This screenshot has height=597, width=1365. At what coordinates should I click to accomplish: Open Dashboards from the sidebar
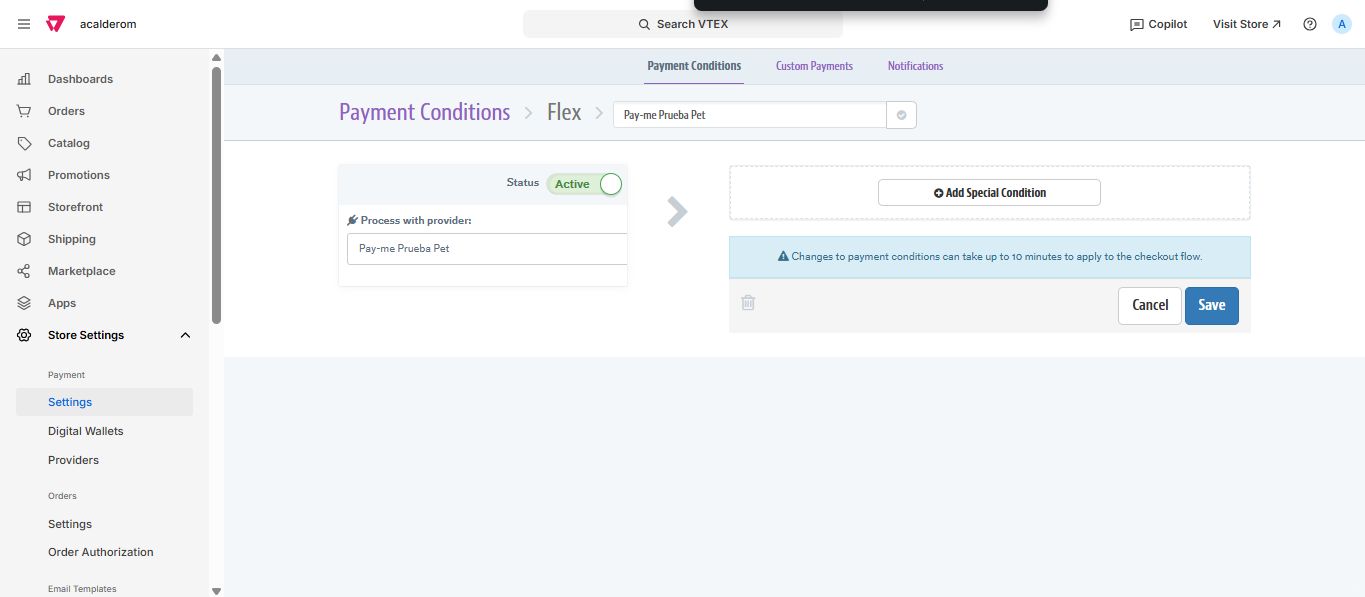[80, 79]
